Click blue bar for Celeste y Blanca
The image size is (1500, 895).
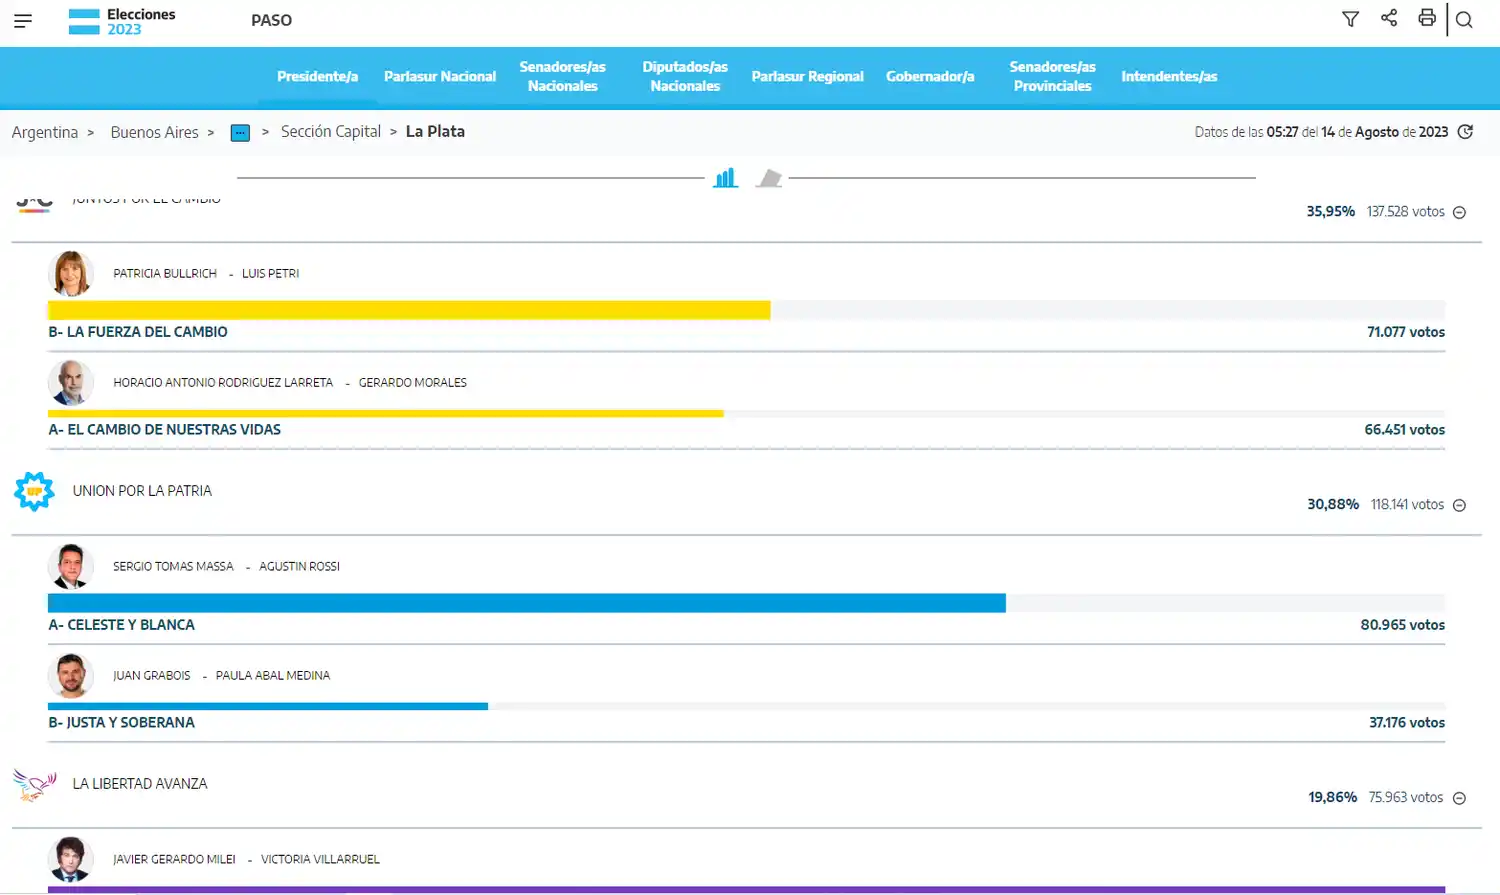pos(527,603)
